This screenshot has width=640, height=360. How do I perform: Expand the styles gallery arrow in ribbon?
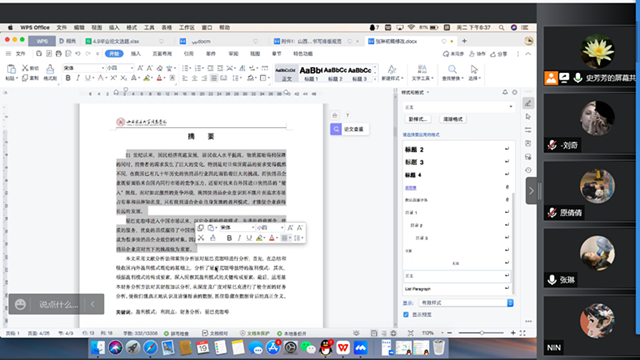(375, 78)
